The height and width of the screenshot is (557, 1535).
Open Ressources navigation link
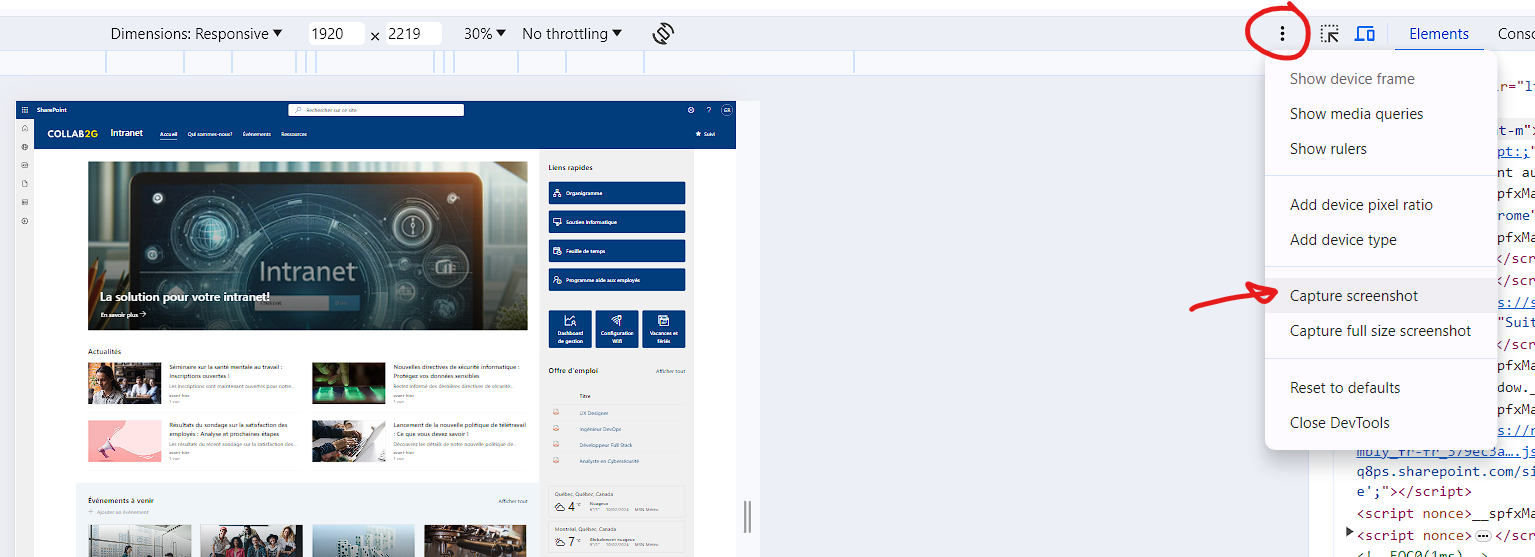(294, 133)
